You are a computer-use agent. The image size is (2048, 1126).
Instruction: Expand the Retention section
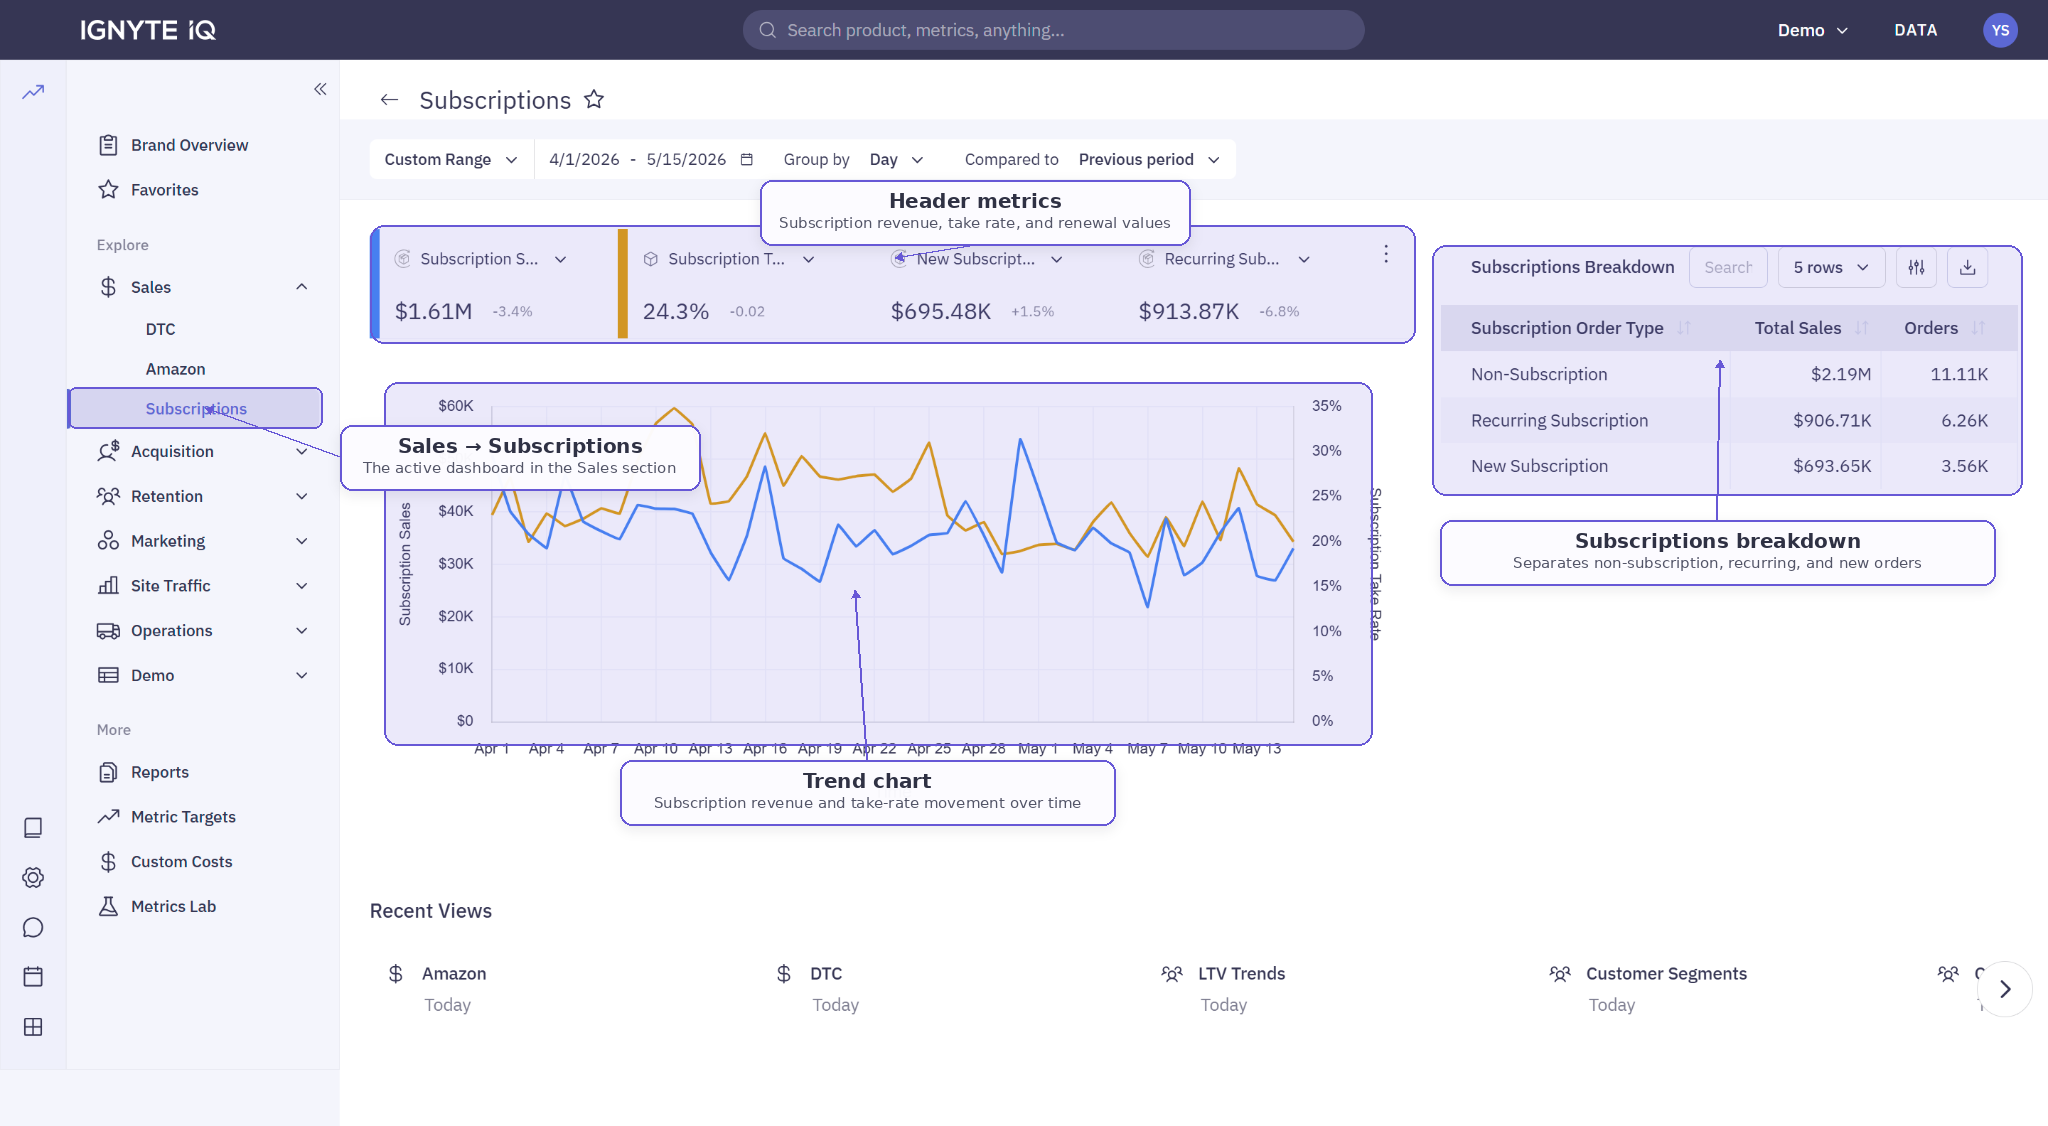302,496
